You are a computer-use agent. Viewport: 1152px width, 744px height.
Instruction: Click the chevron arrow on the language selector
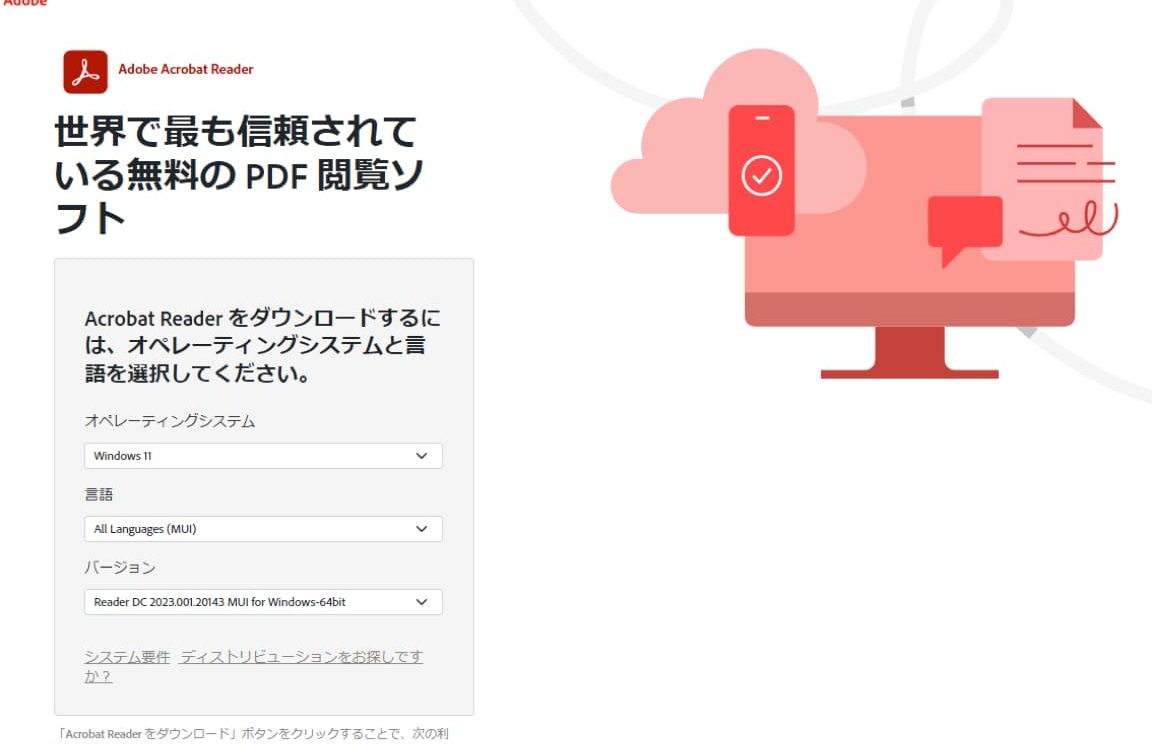421,529
